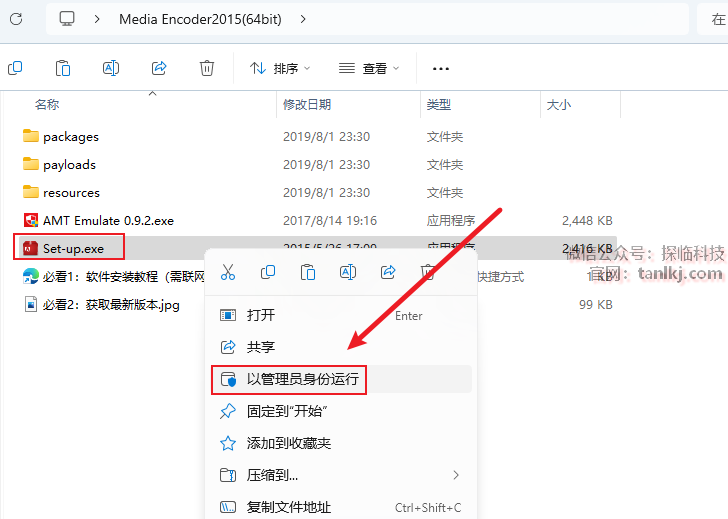Select the 必看2：获取最新版本.jpg file

click(x=111, y=305)
